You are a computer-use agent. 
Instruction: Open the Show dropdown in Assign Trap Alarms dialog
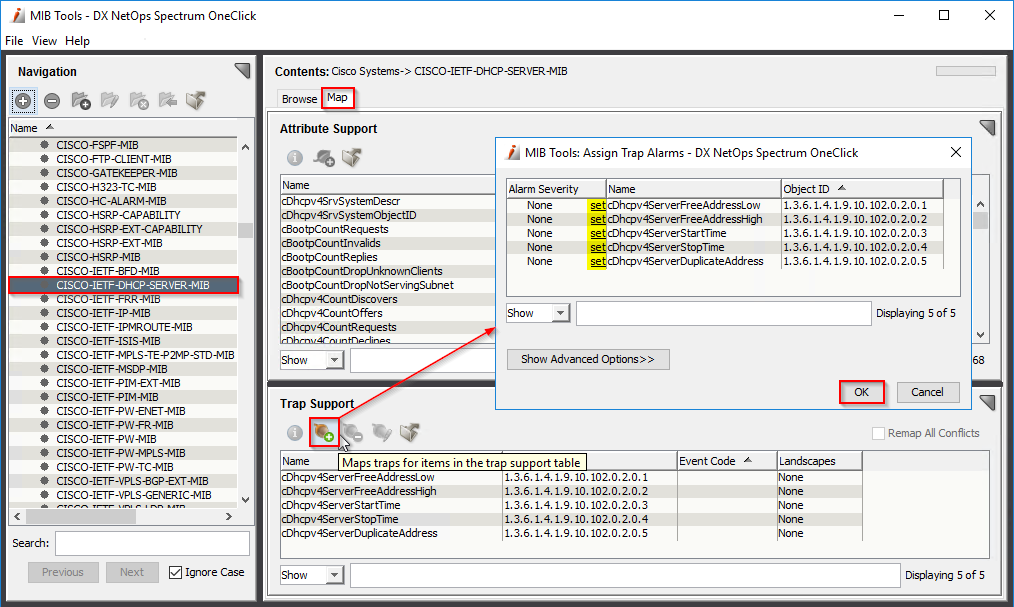[537, 313]
